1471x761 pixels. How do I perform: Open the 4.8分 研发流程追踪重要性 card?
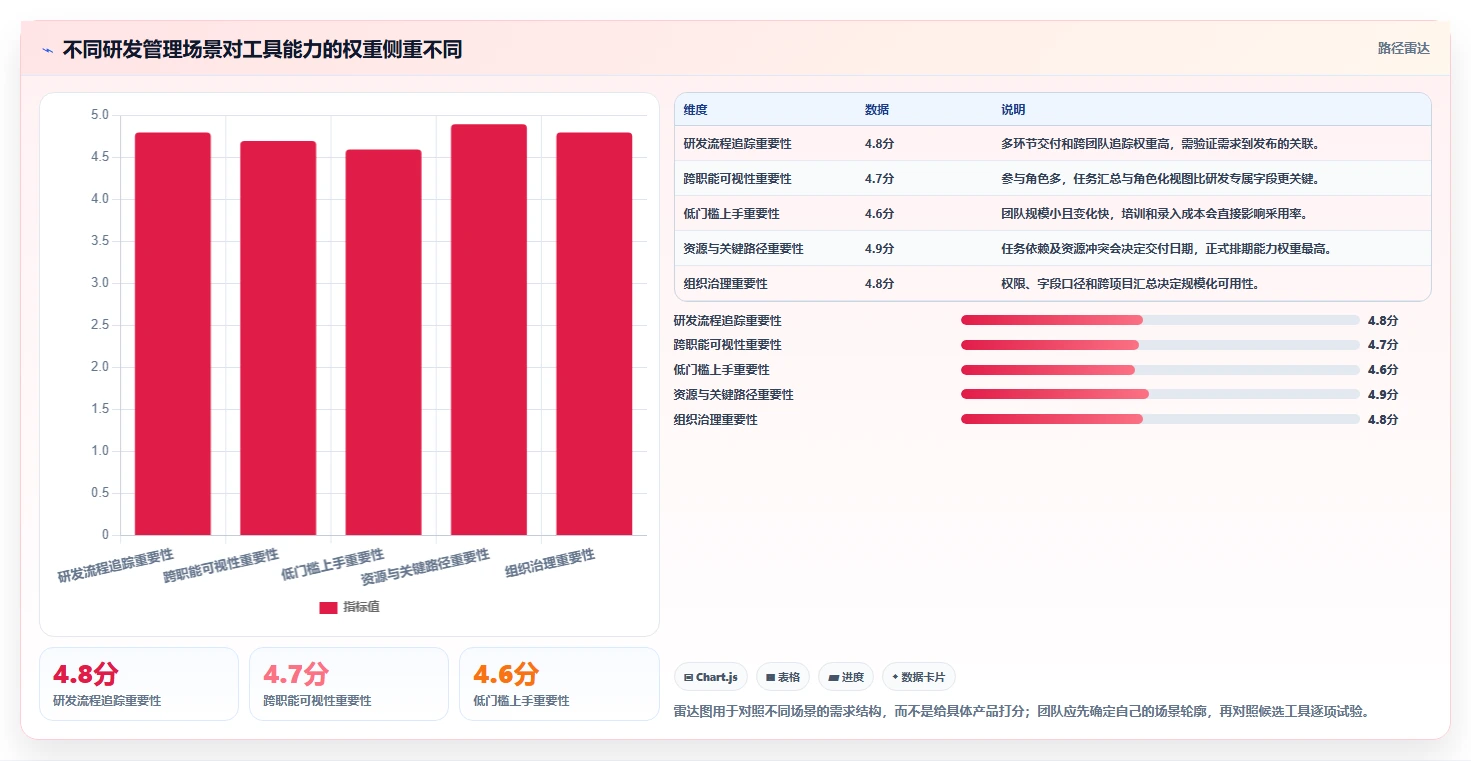click(x=139, y=684)
